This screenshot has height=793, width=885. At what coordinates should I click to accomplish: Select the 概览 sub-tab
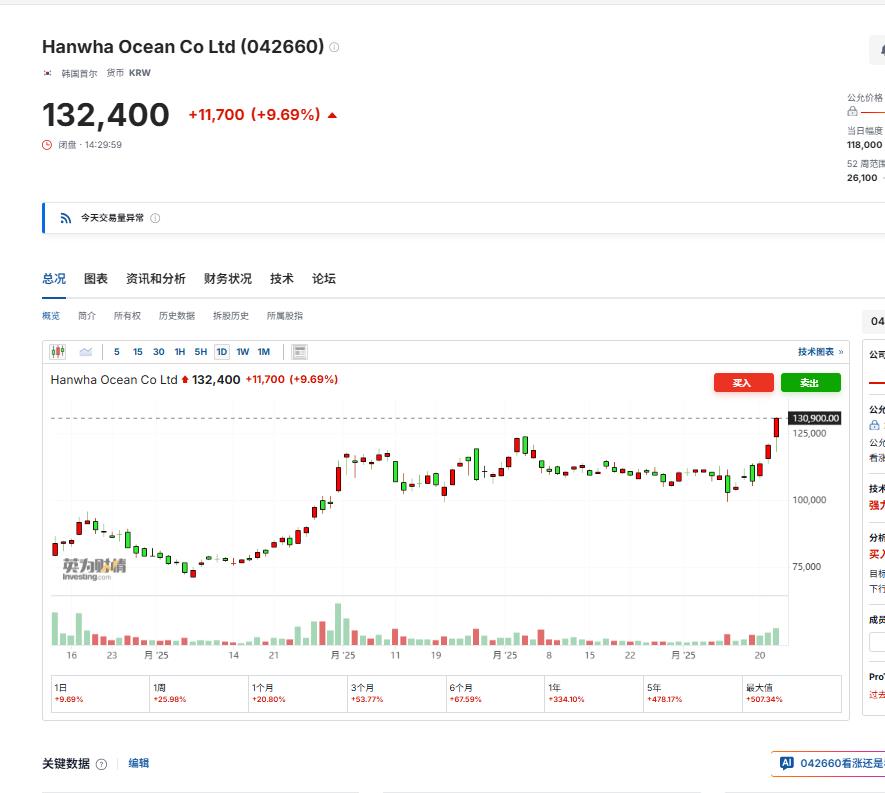tap(51, 316)
